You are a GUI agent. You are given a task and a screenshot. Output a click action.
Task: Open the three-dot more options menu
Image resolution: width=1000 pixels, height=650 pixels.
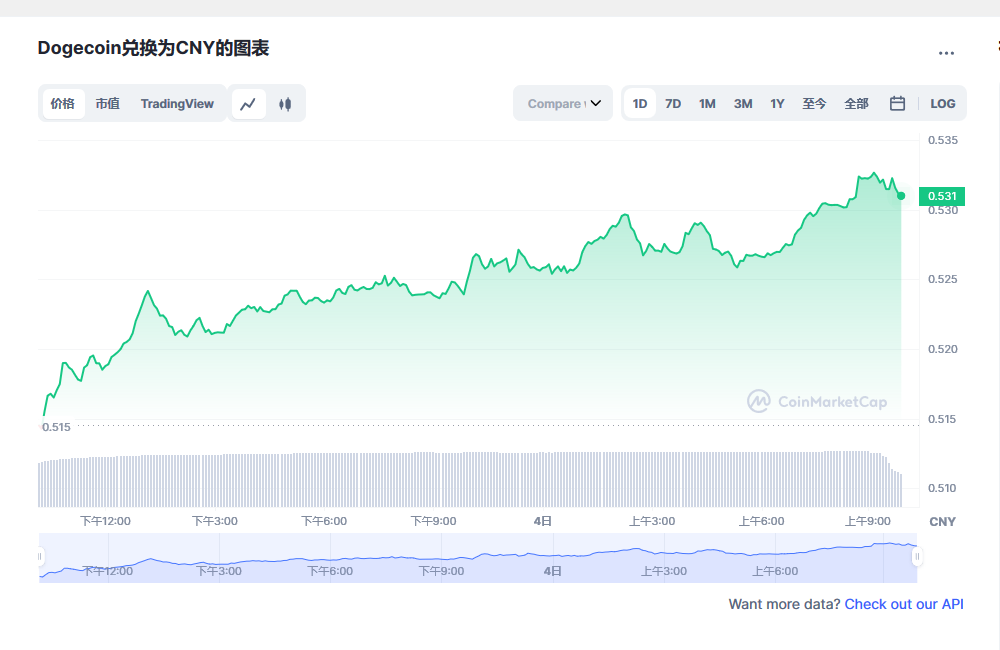click(x=946, y=54)
